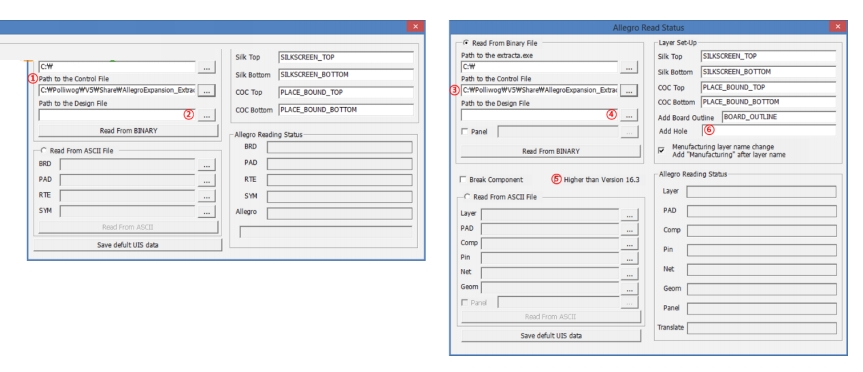
Task: Select Read From ASCII File in Allegro Read Status
Action: (x=467, y=196)
